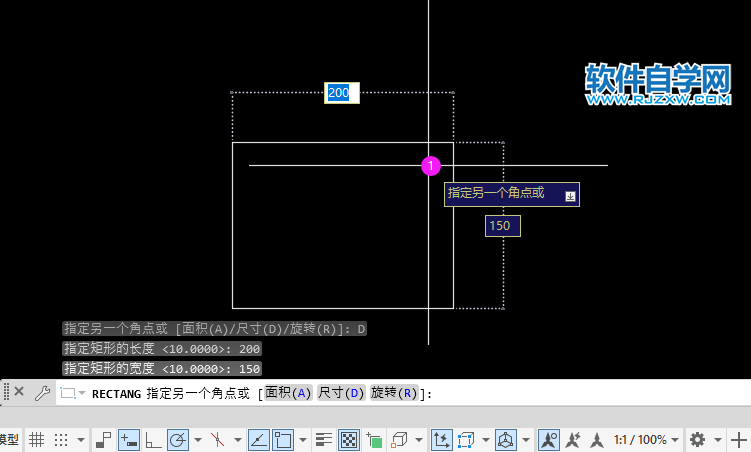Open snap mode settings dropdown arrow
This screenshot has height=452, width=751.
(81, 440)
